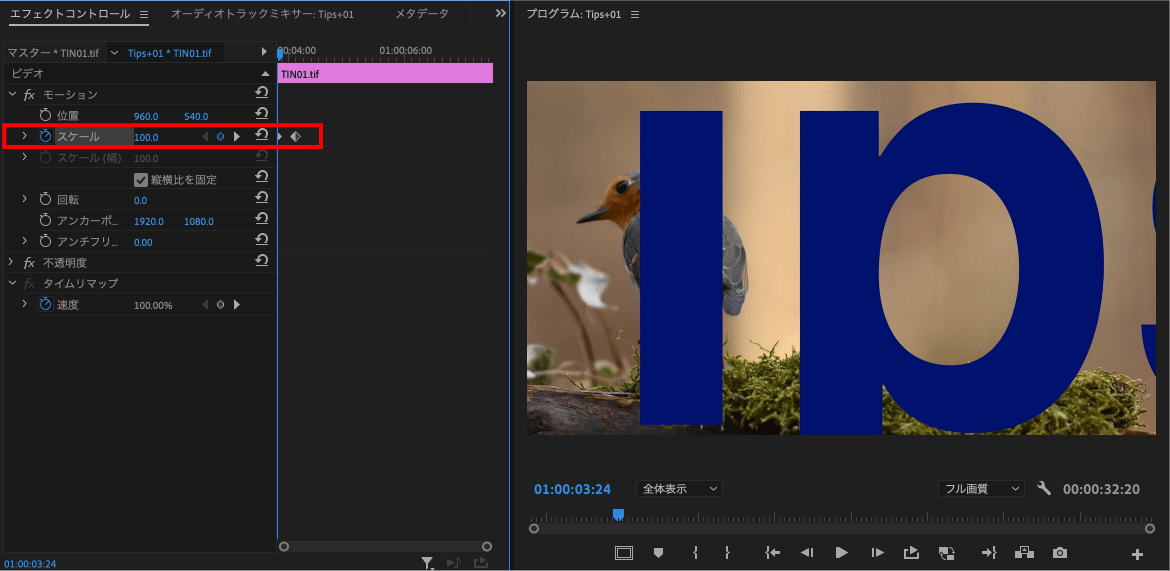Mark Out point in program monitor

728,553
